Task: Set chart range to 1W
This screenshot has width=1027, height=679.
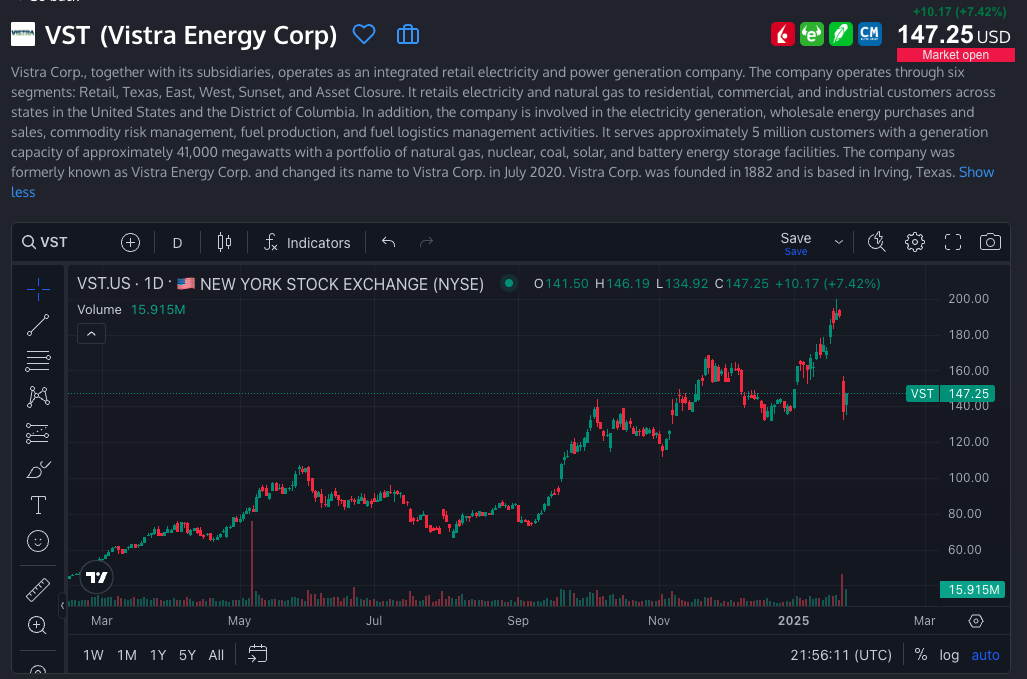Action: pos(93,655)
